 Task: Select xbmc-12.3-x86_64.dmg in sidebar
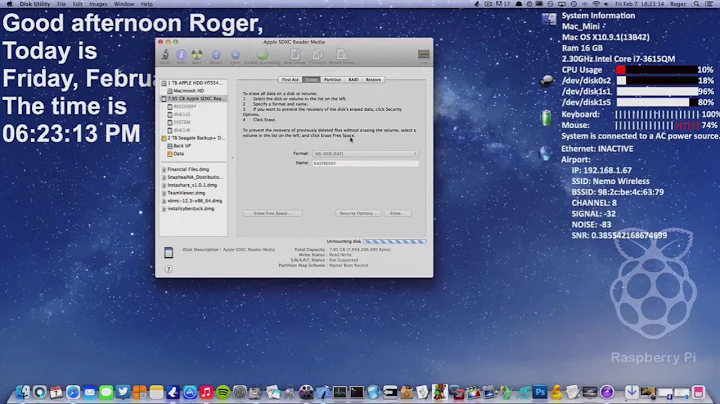click(193, 201)
